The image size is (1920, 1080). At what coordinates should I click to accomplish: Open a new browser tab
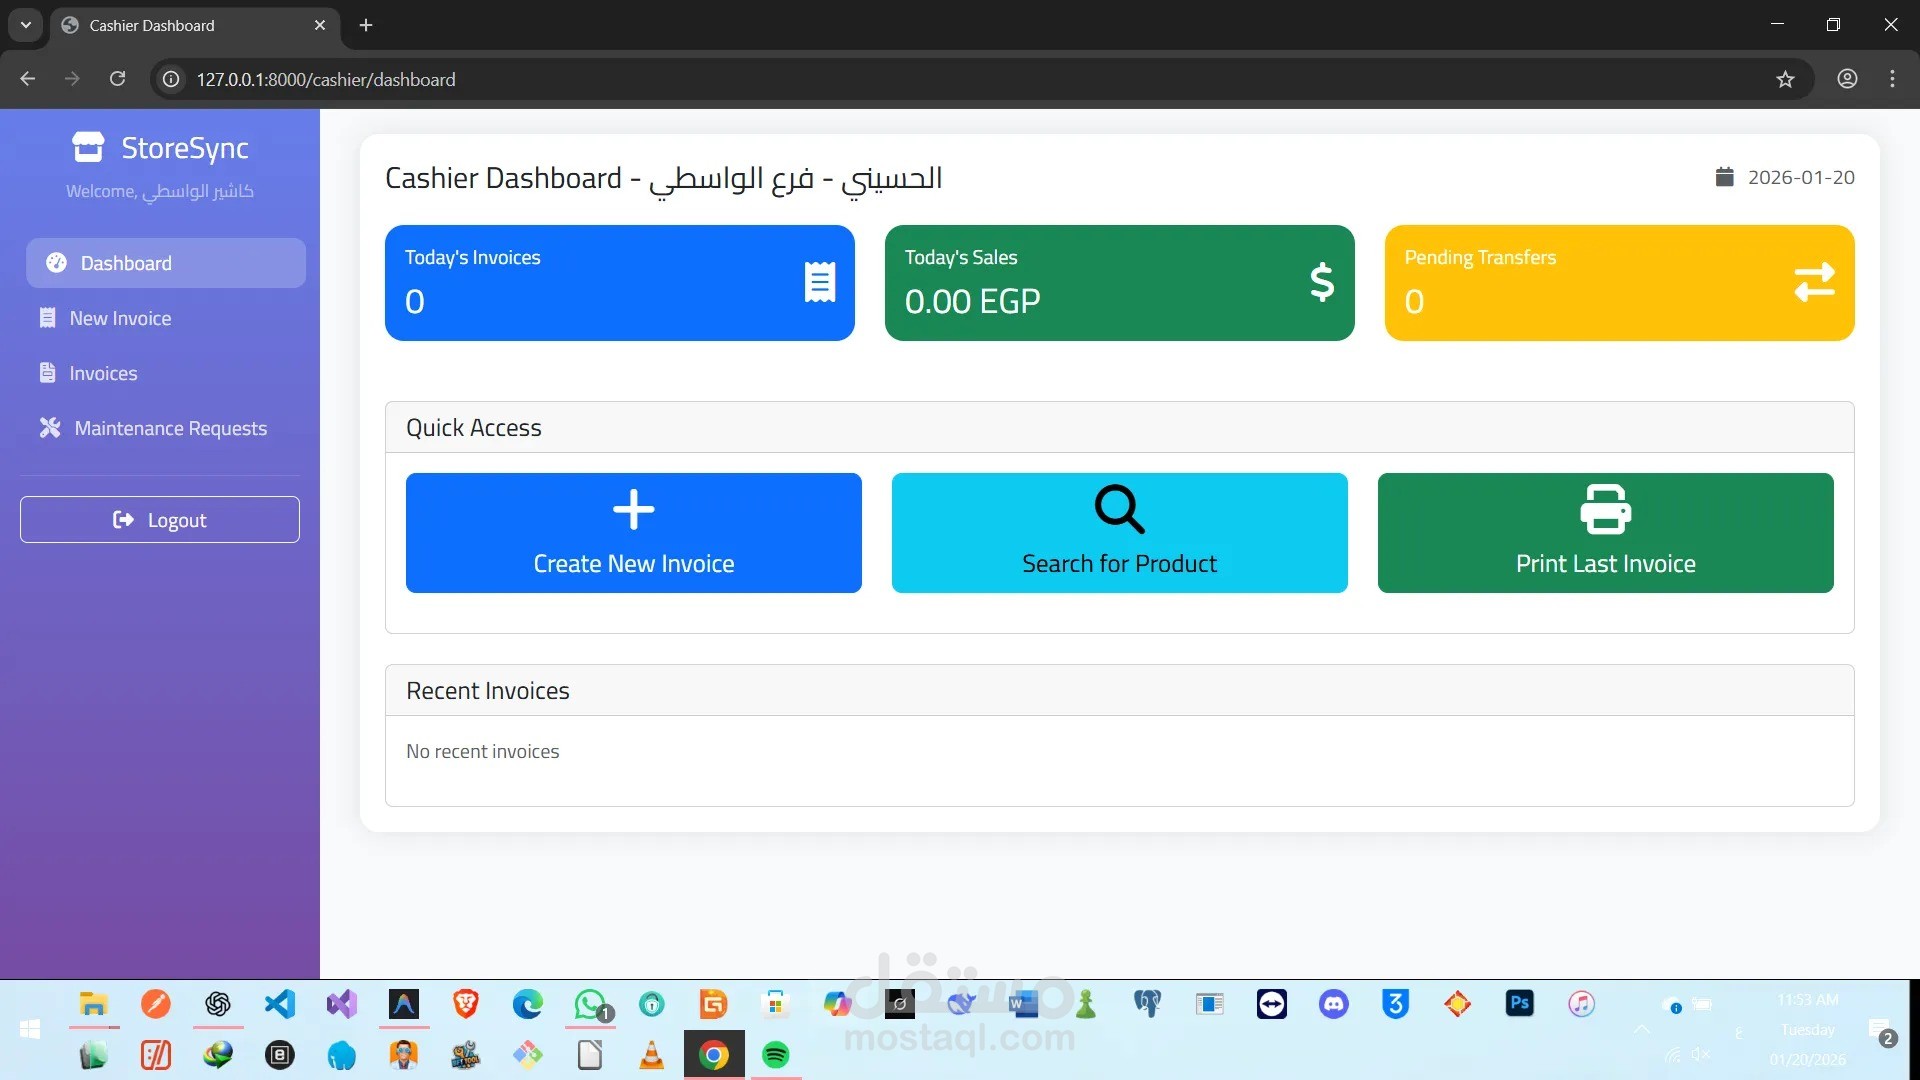coord(366,25)
